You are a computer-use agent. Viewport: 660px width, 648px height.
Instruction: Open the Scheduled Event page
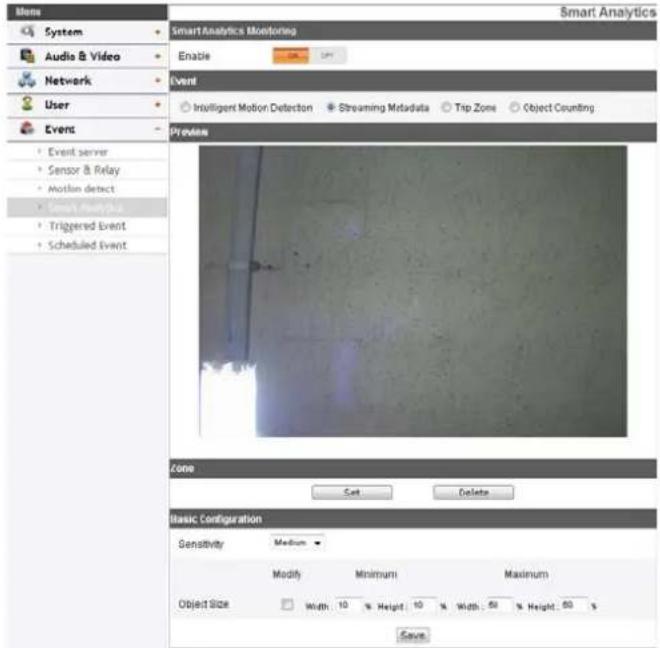pyautogui.click(x=87, y=245)
